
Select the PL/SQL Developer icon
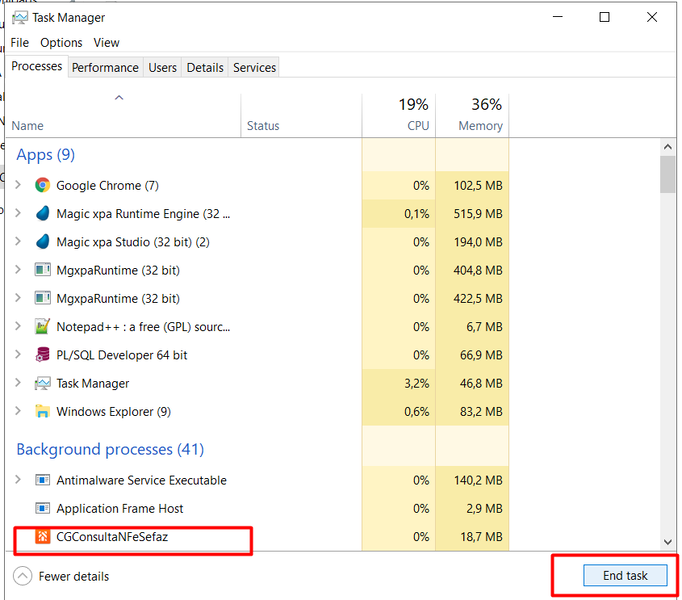(x=42, y=355)
